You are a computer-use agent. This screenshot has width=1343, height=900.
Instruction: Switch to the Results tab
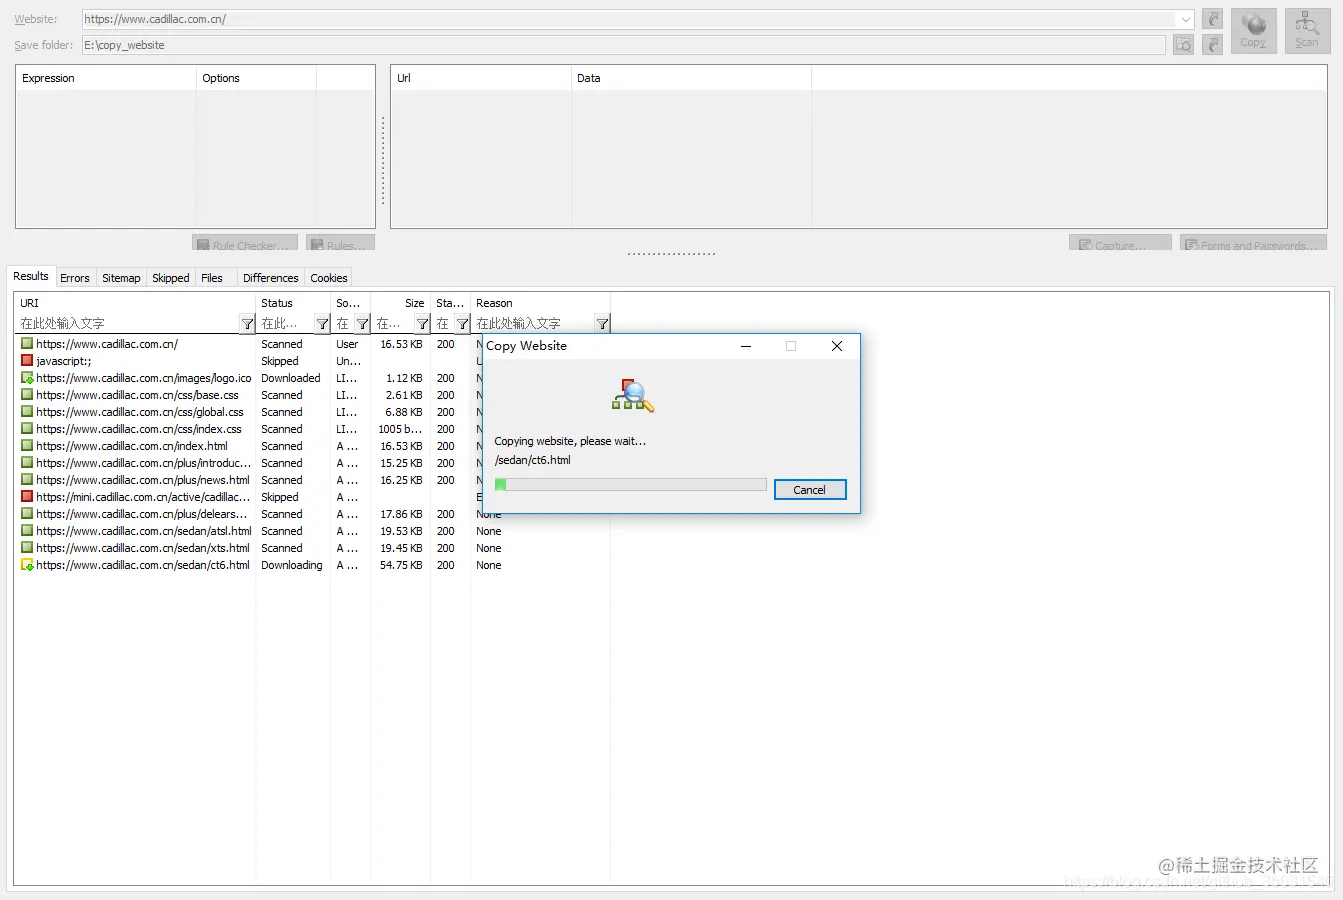tap(31, 276)
